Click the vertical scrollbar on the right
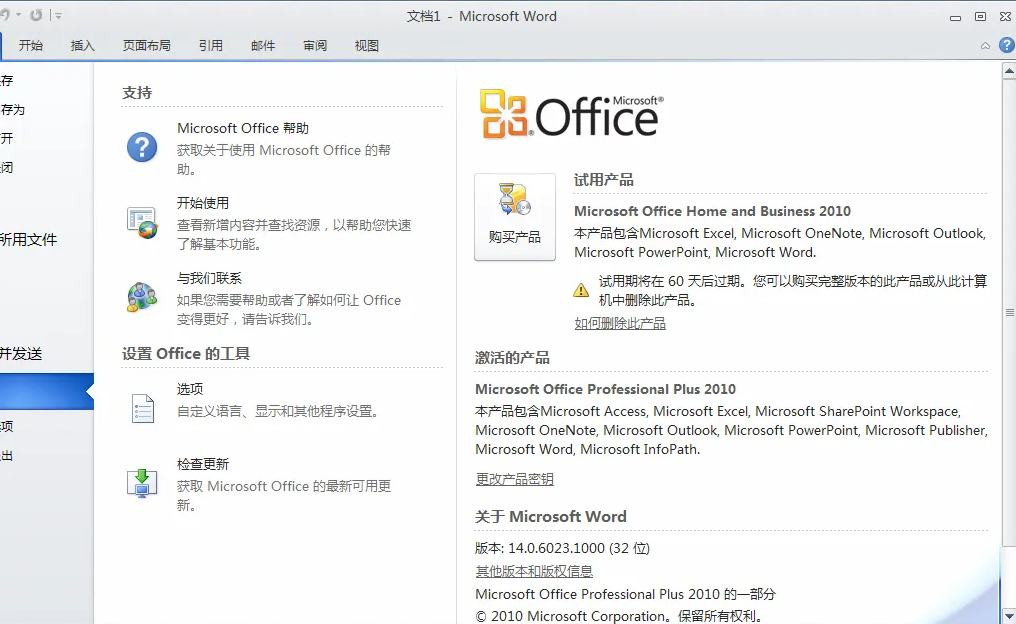Screen dimensions: 1016x624 pyautogui.click(x=1009, y=312)
